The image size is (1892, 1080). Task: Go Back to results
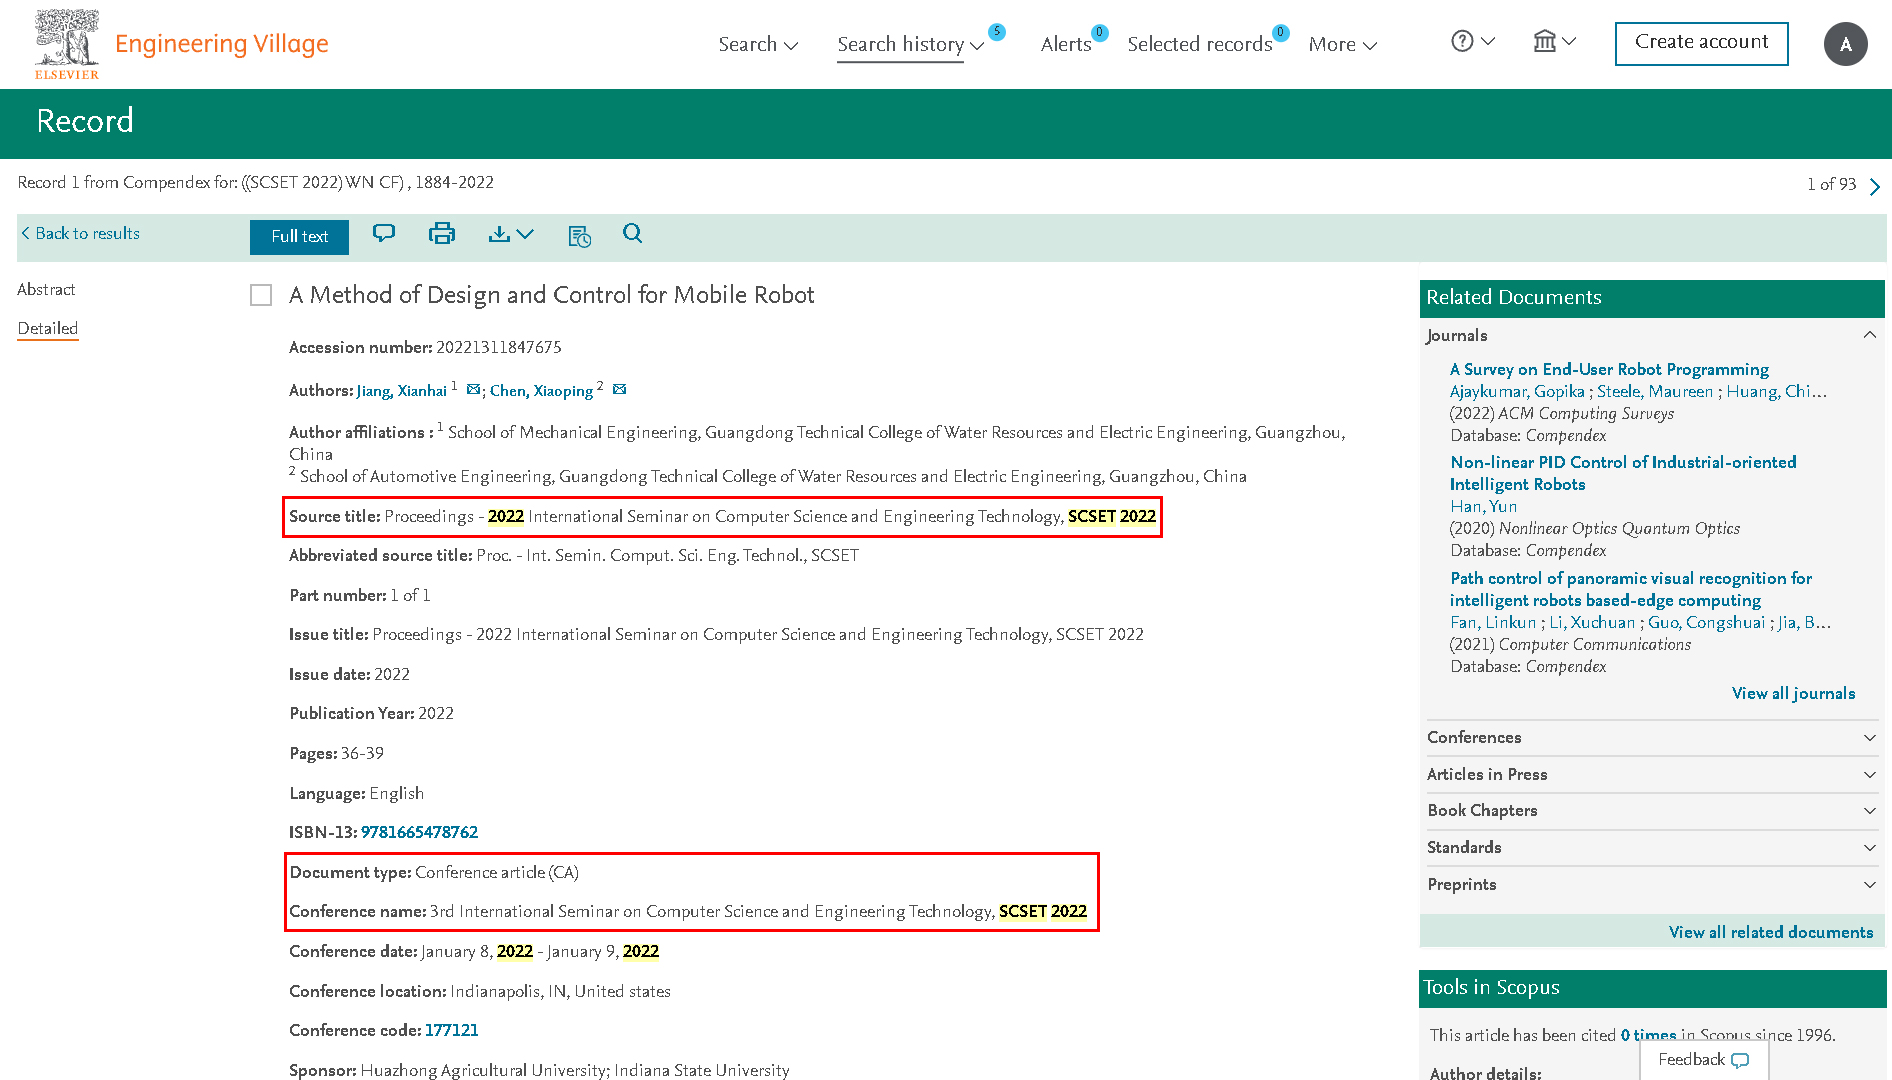click(x=80, y=233)
